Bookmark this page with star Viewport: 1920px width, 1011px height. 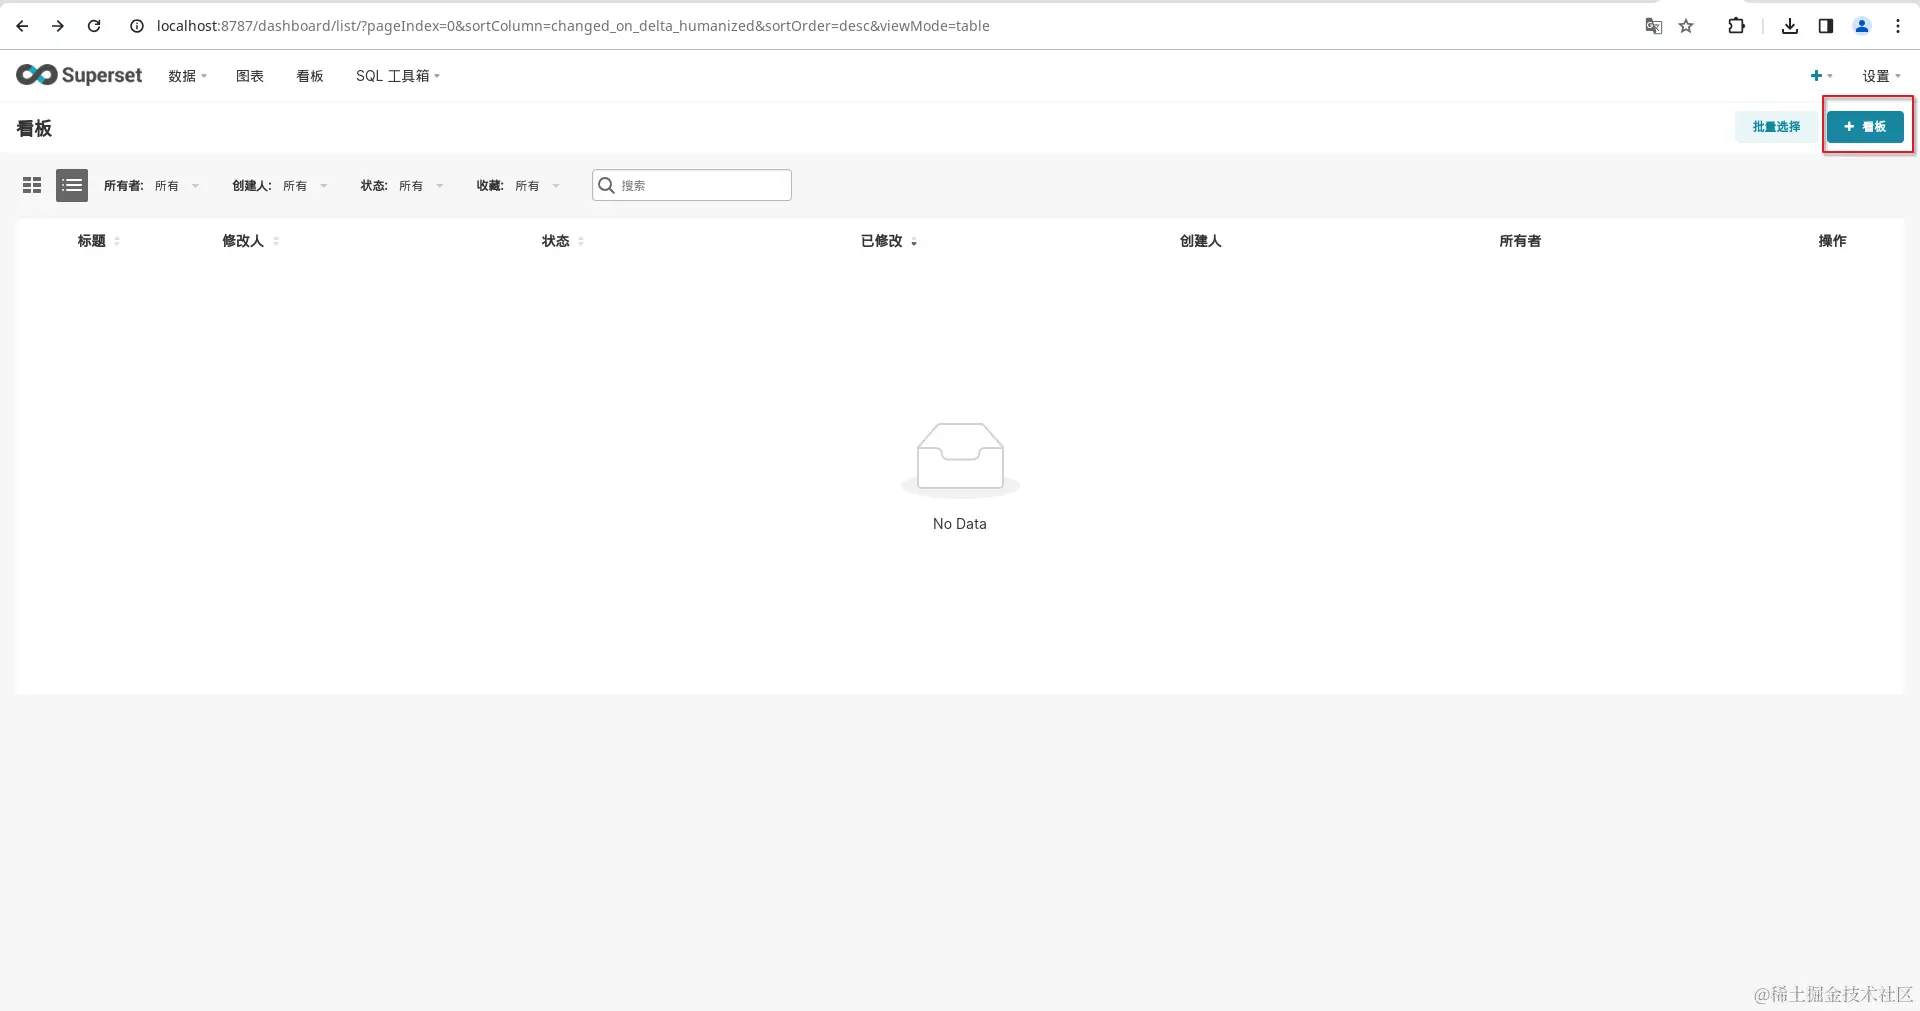1686,26
